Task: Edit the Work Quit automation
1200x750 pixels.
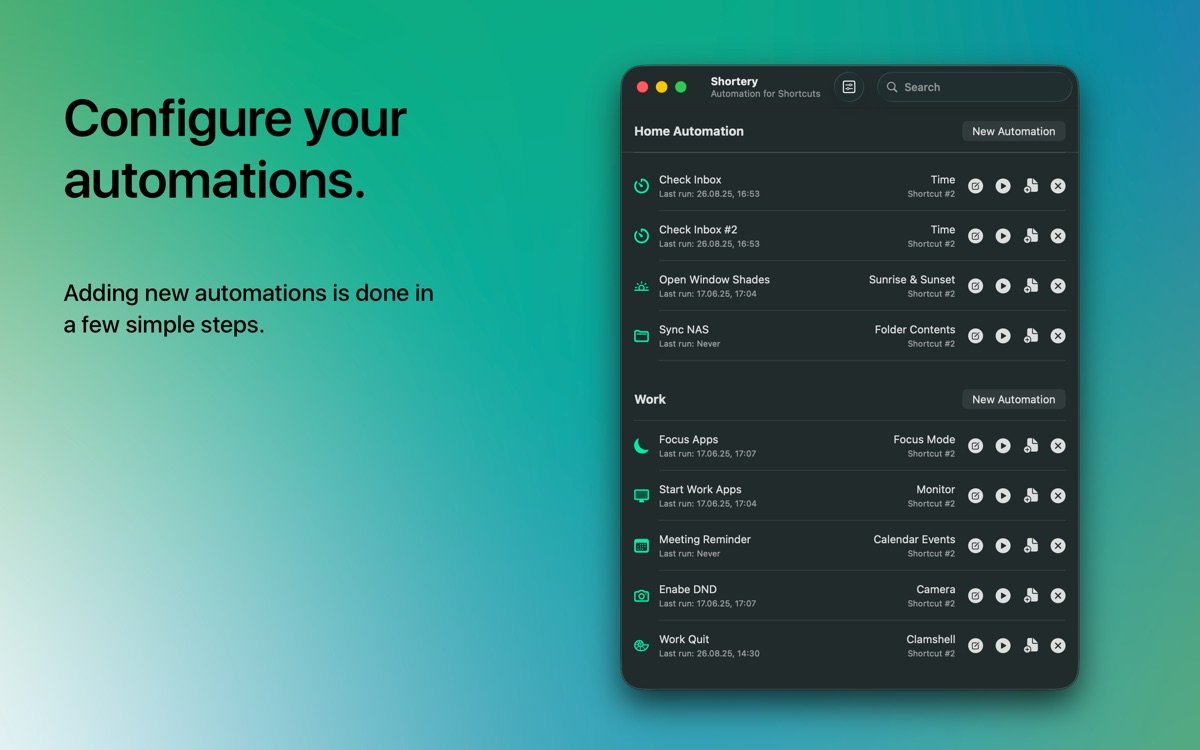Action: (975, 646)
